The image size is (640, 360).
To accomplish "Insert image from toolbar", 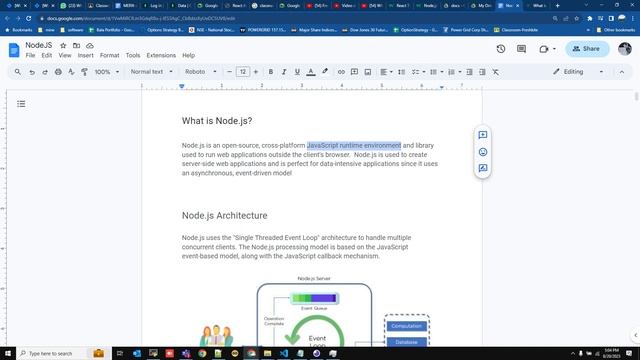I will click(368, 72).
